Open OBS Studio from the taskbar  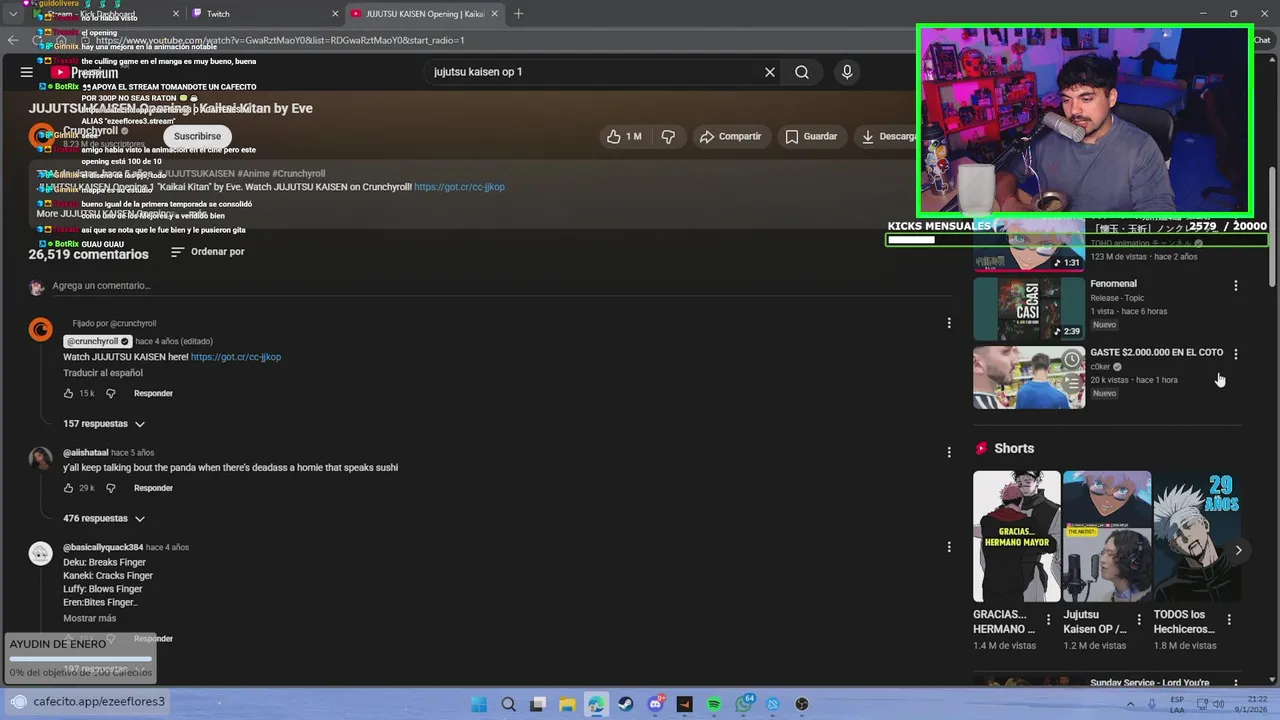coord(802,704)
